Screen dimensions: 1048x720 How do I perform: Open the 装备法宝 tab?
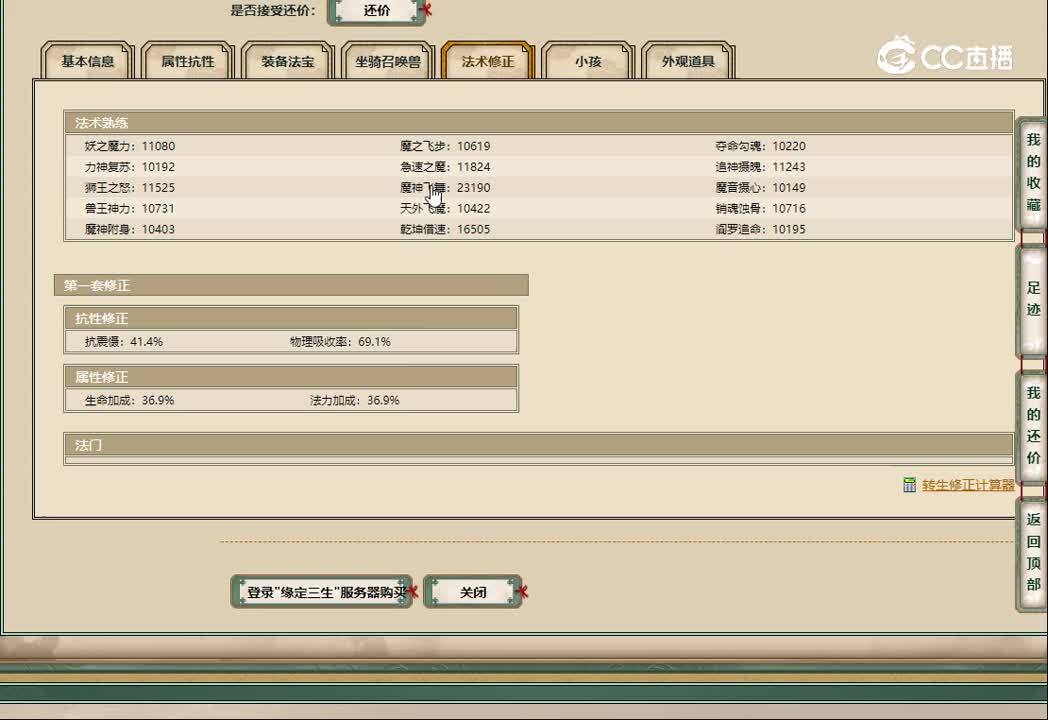288,60
